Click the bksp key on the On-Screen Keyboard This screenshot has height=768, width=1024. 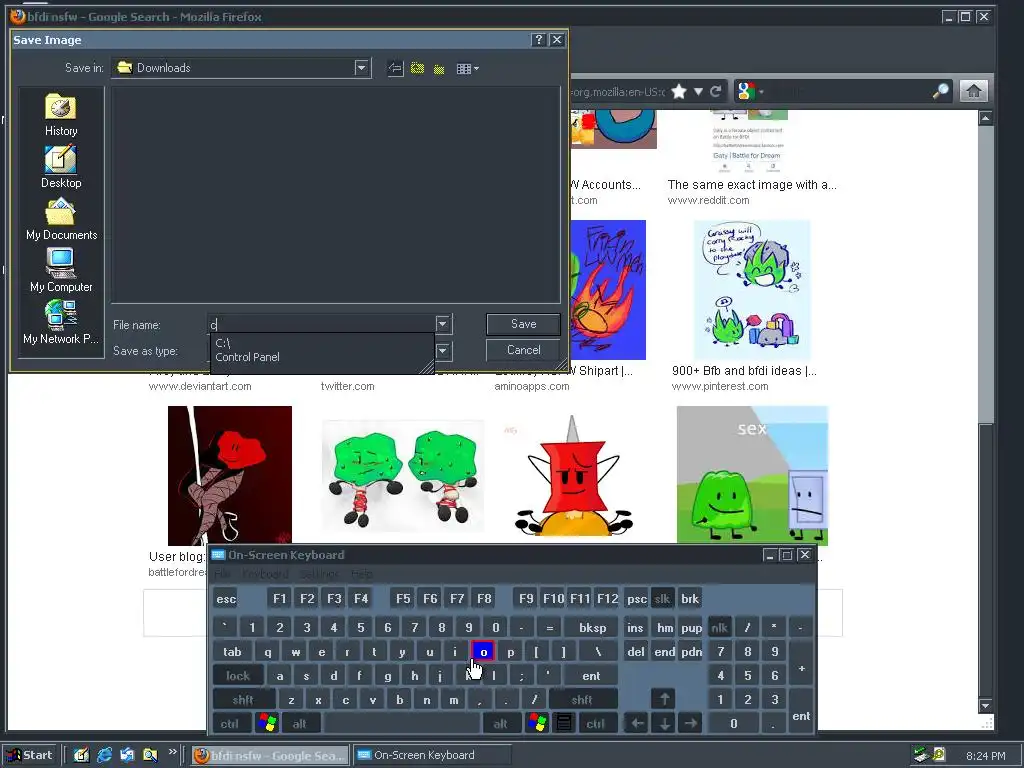pos(592,628)
